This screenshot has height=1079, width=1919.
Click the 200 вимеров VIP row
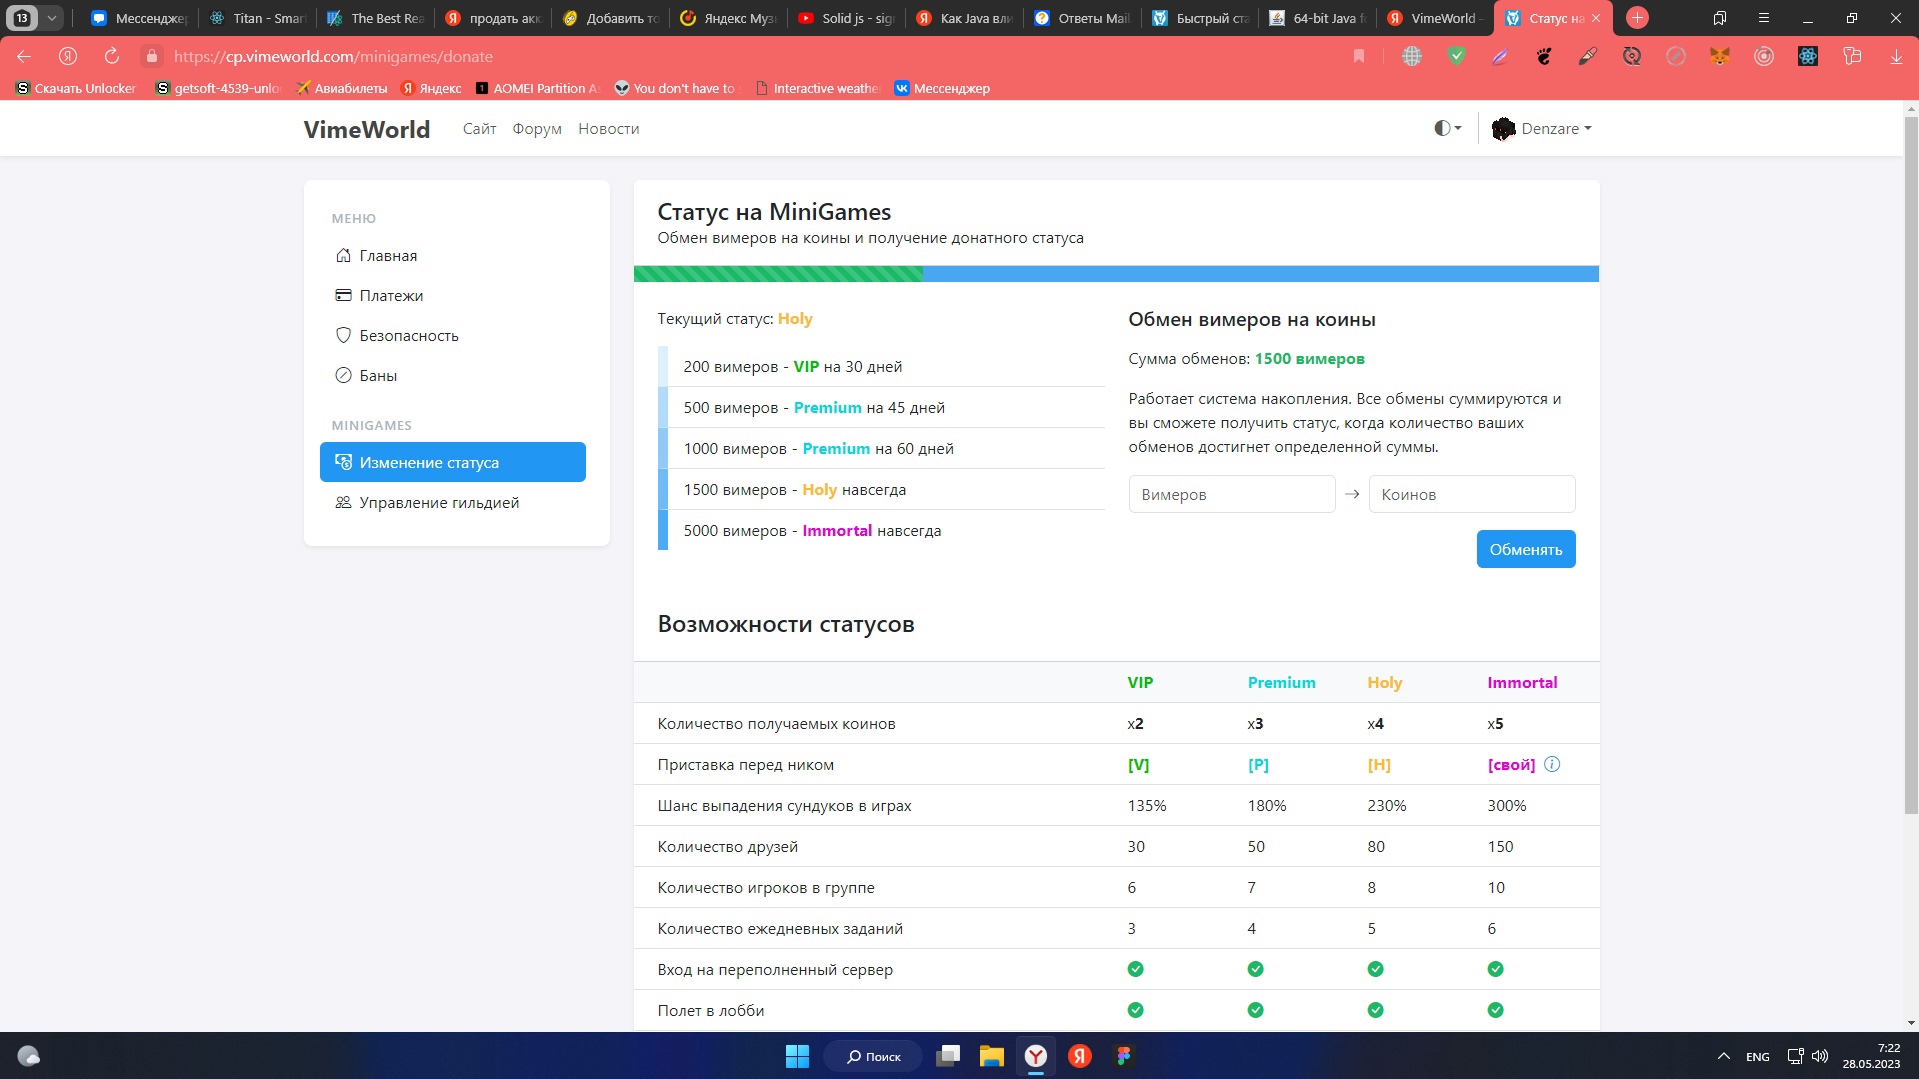(881, 366)
